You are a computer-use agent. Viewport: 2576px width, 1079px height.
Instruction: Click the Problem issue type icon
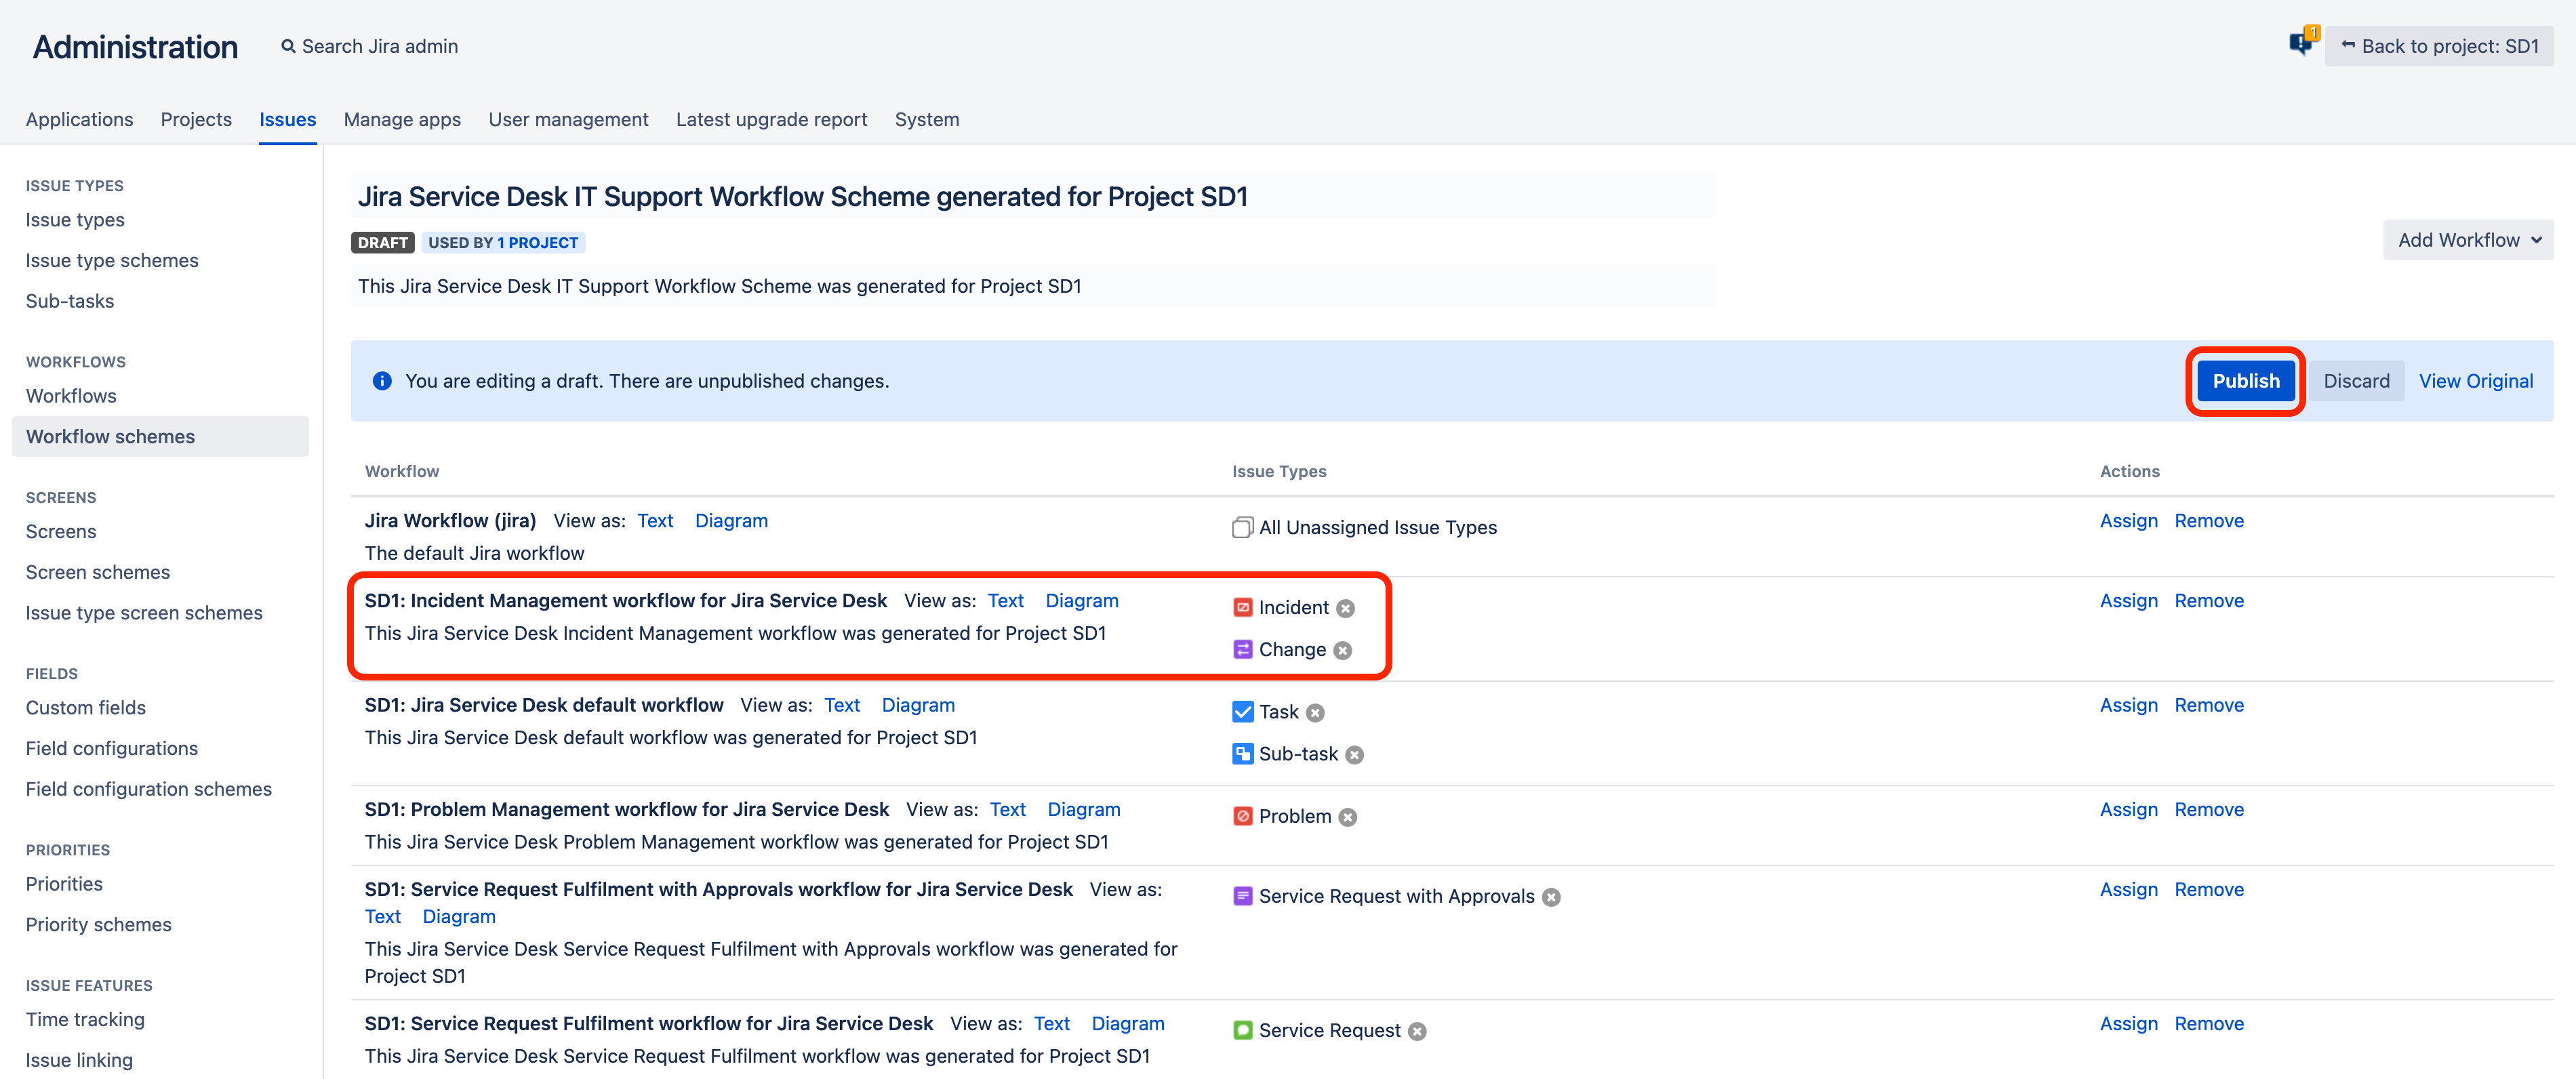tap(1242, 816)
